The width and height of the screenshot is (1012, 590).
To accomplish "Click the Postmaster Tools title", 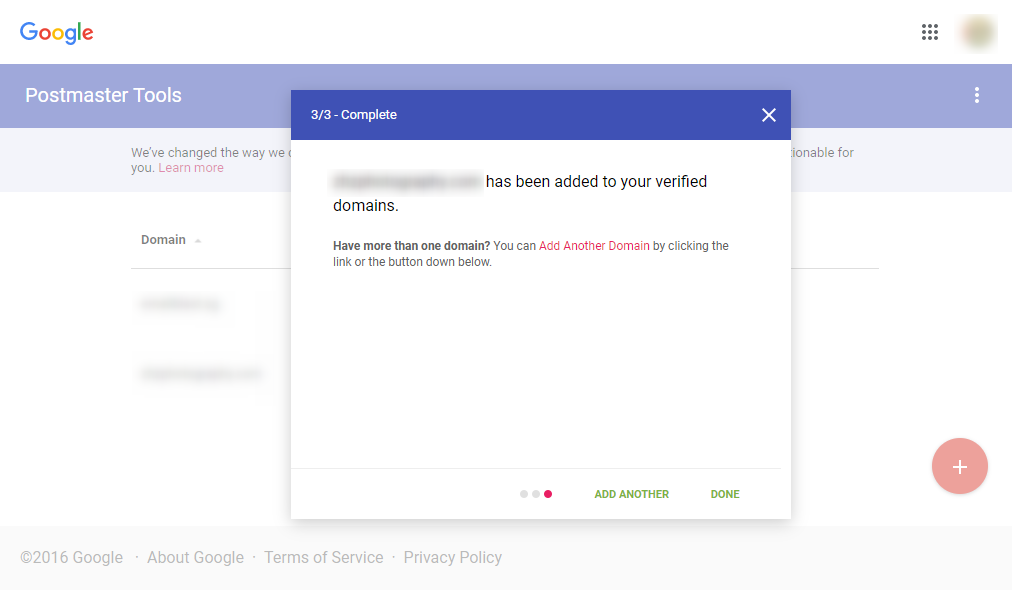I will (x=103, y=95).
